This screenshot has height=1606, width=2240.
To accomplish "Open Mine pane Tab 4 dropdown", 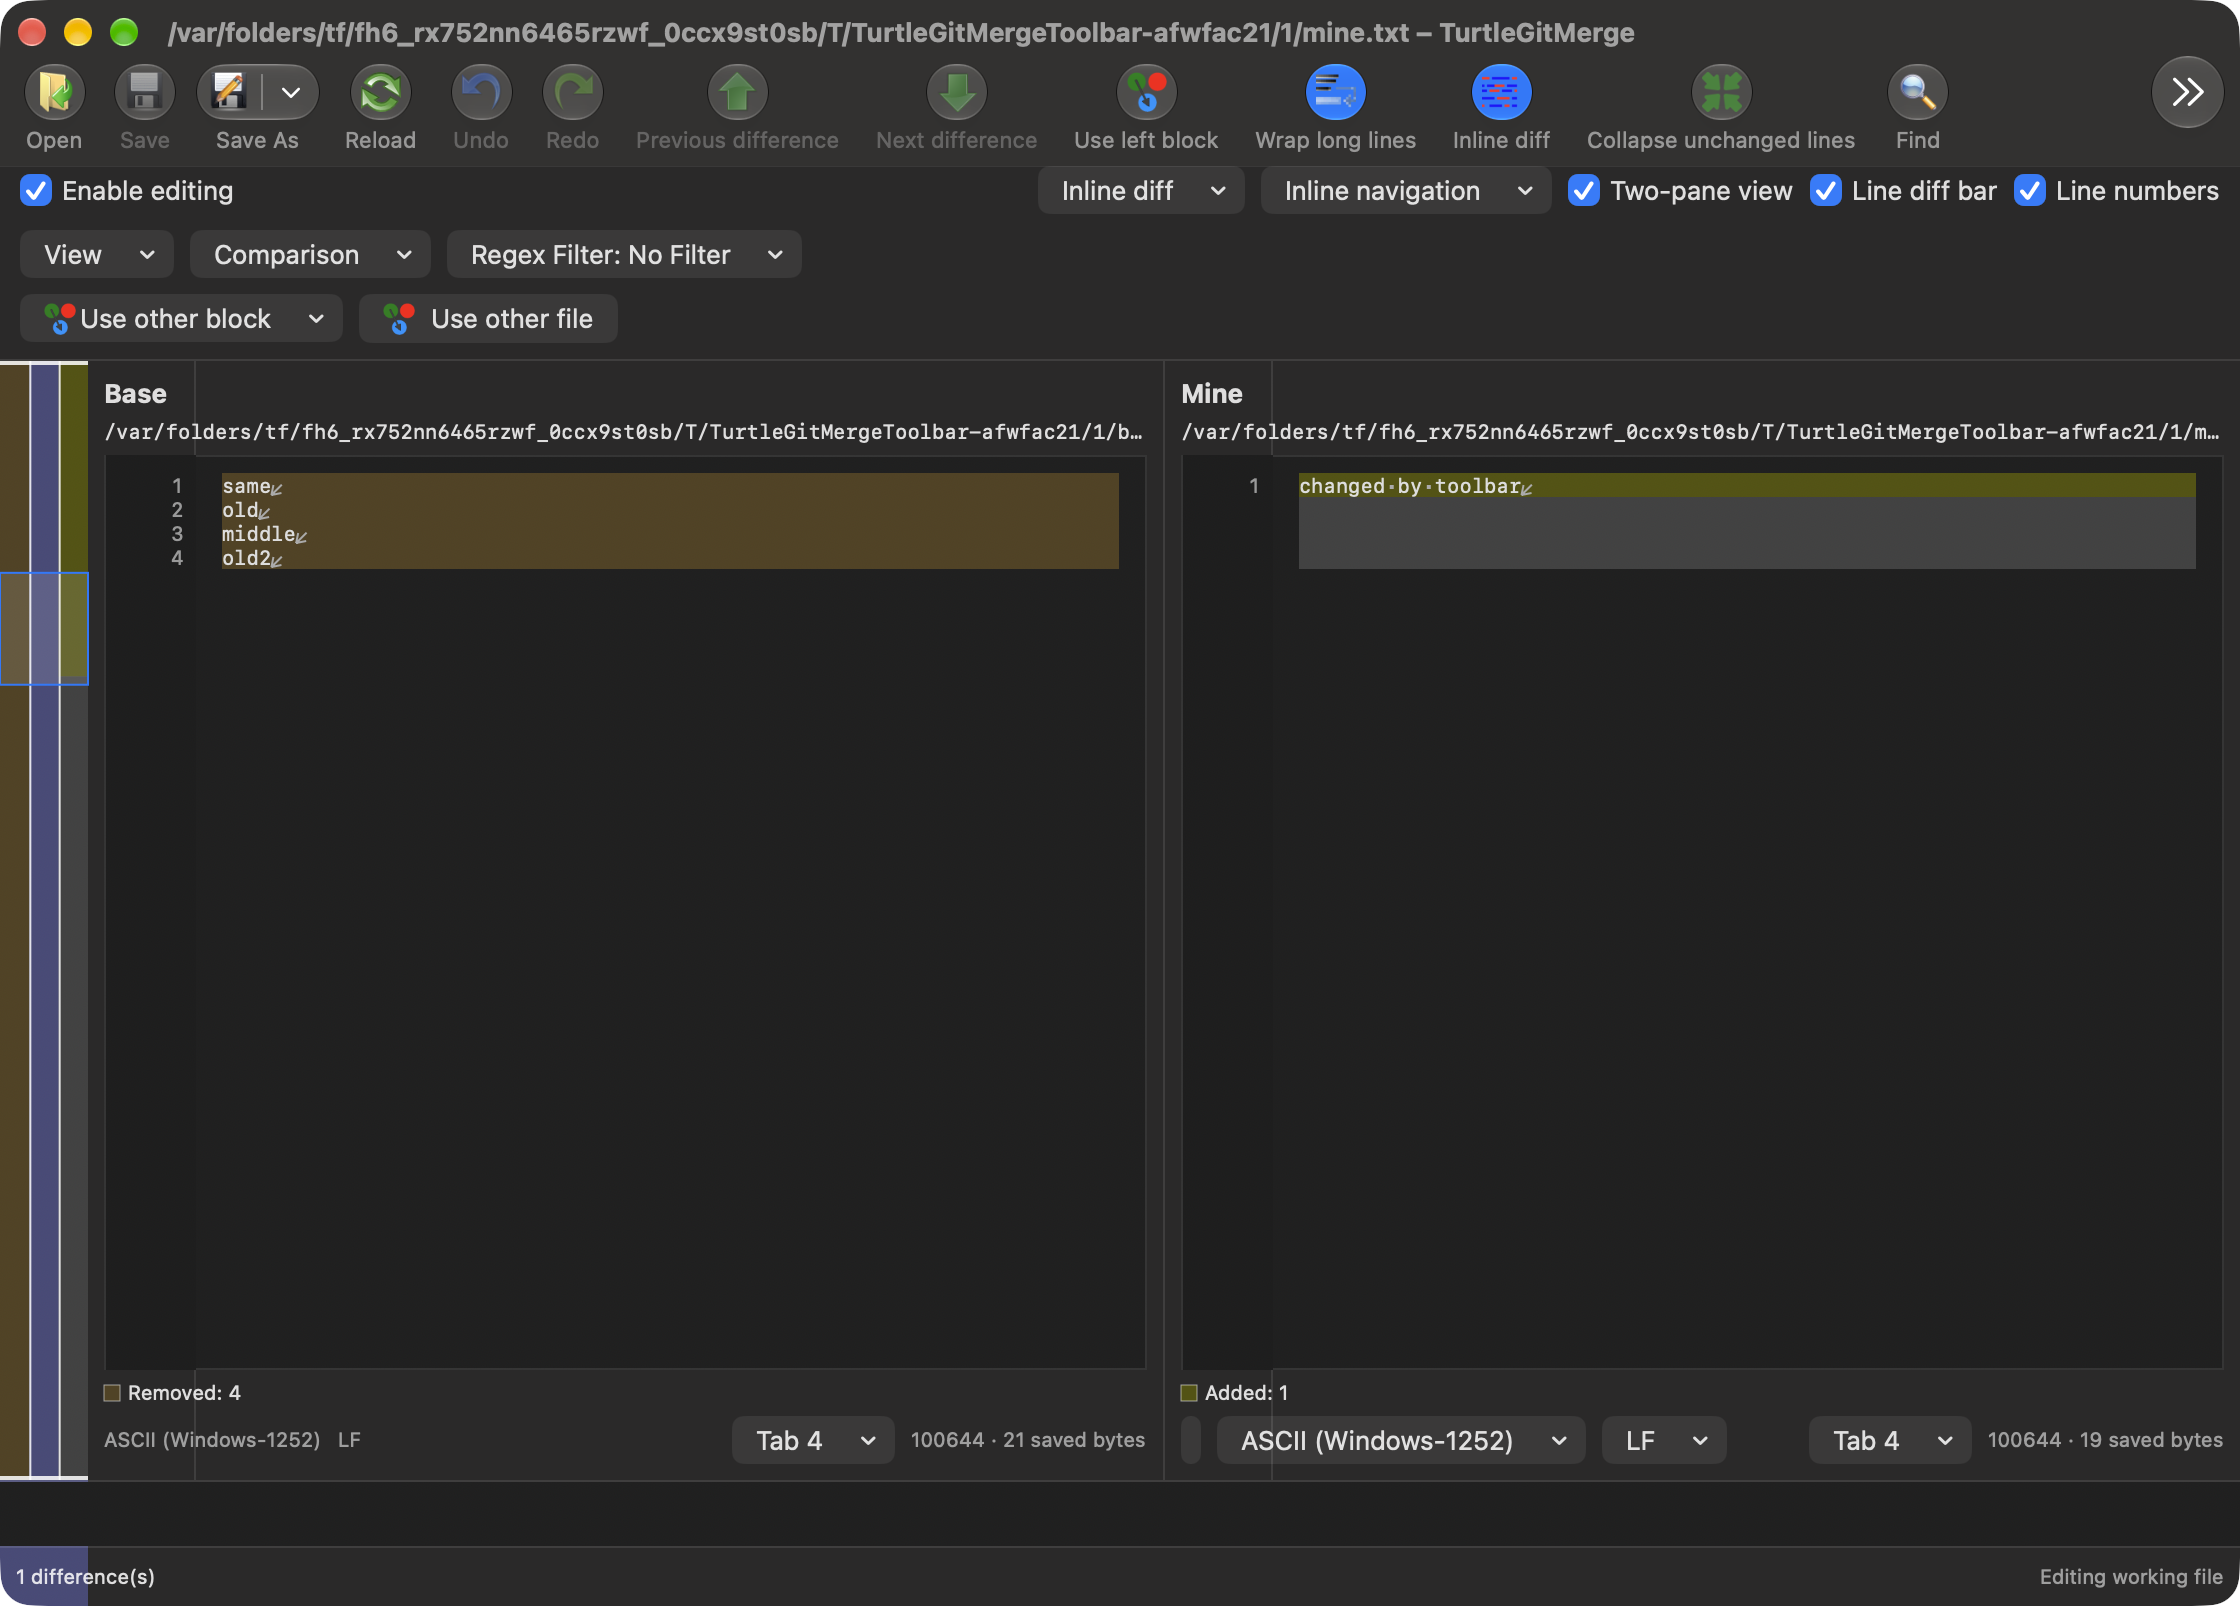I will point(1890,1440).
